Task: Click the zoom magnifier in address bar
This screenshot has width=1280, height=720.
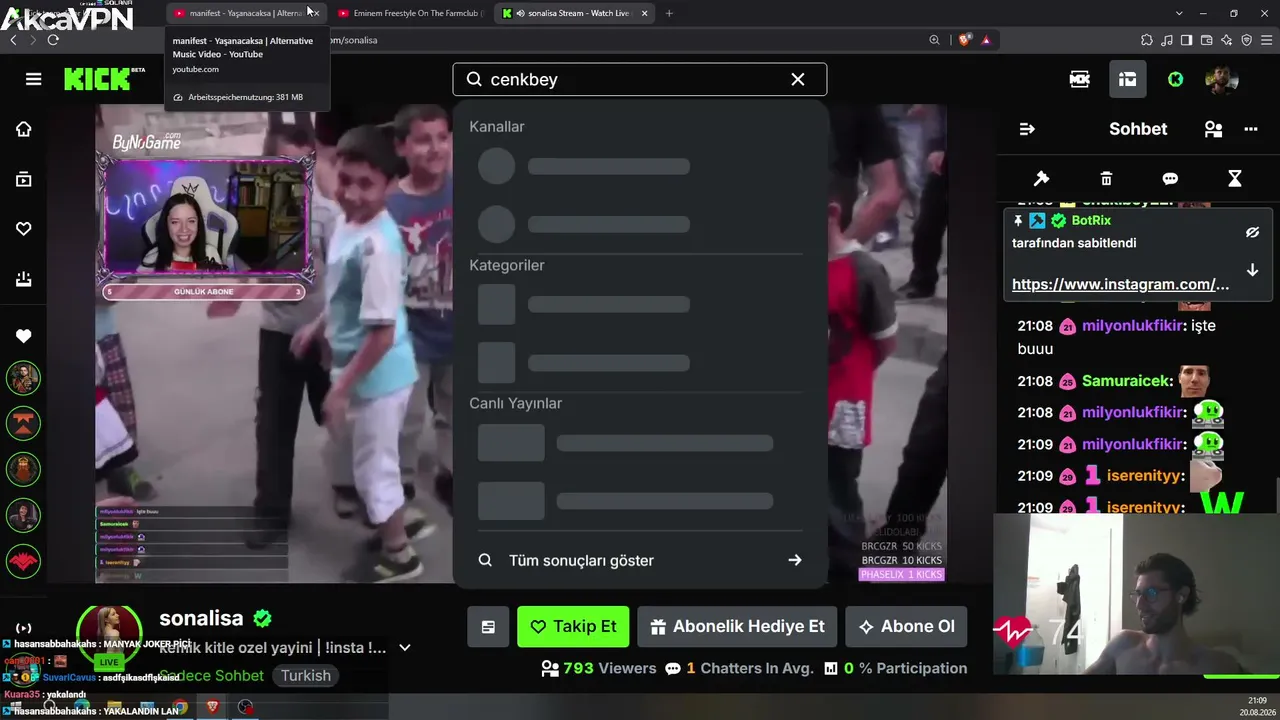Action: pos(934,40)
